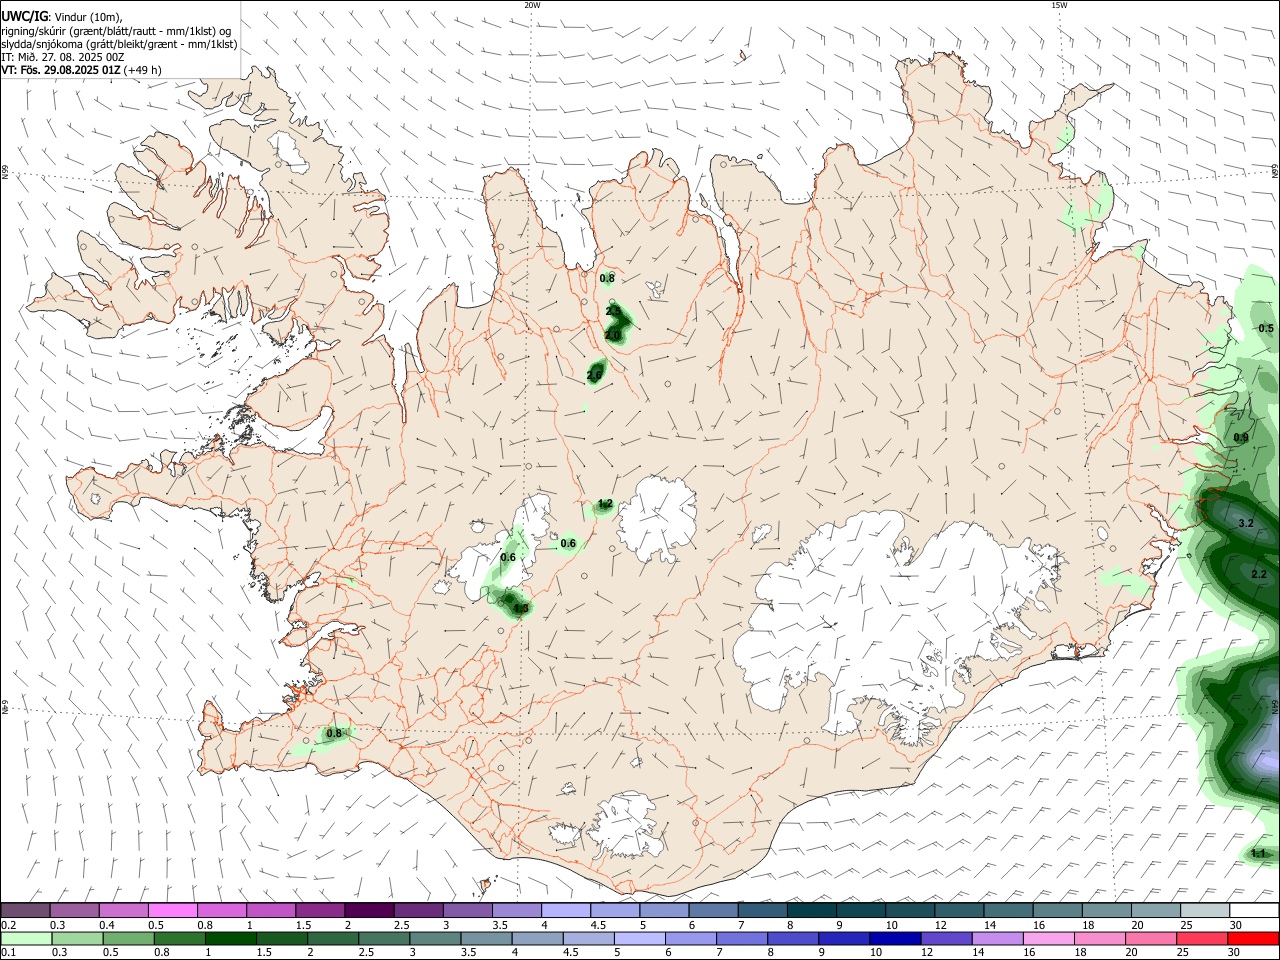This screenshot has width=1280, height=960.
Task: Click the white 30 swatch ending top legend row
Action: coord(1254,911)
